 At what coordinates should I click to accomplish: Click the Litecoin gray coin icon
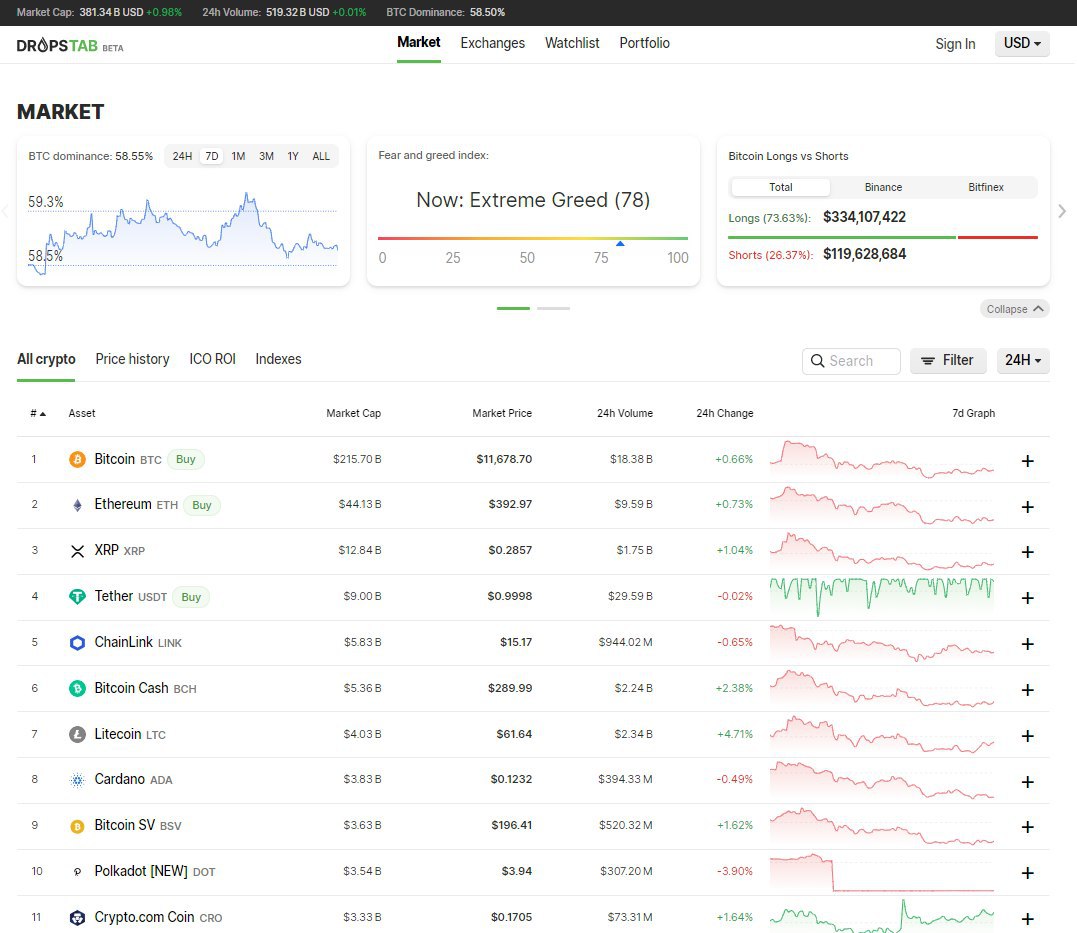(77, 735)
